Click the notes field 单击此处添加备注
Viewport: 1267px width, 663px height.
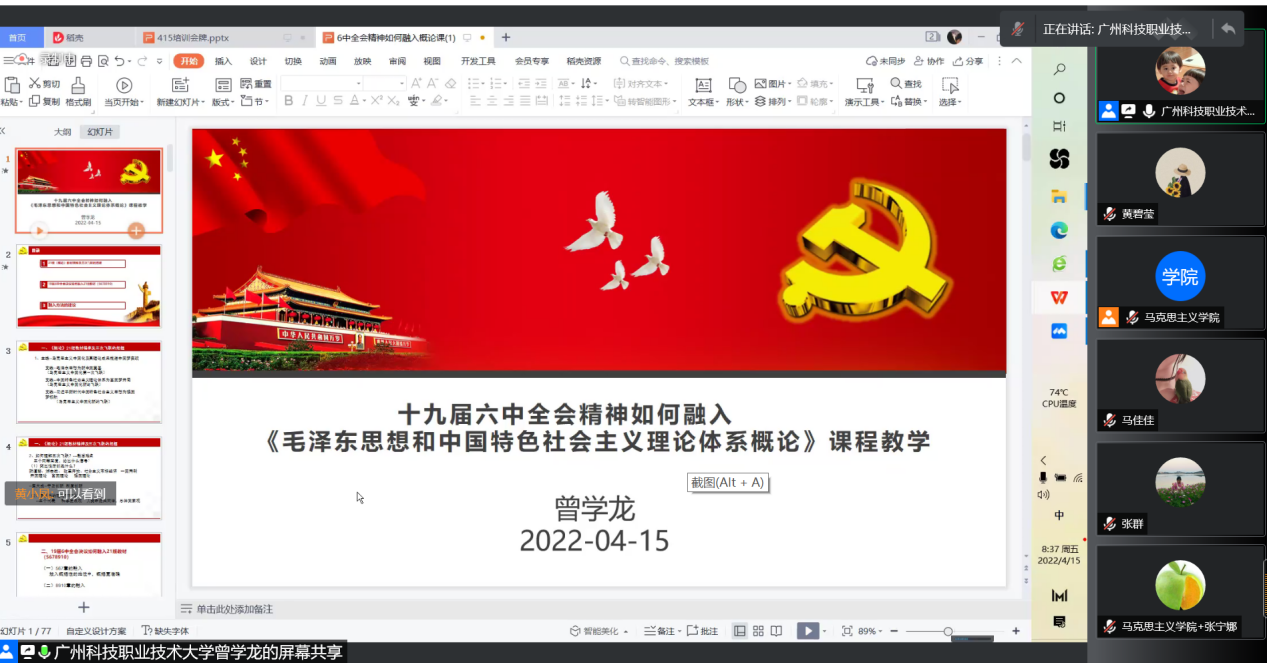[234, 609]
